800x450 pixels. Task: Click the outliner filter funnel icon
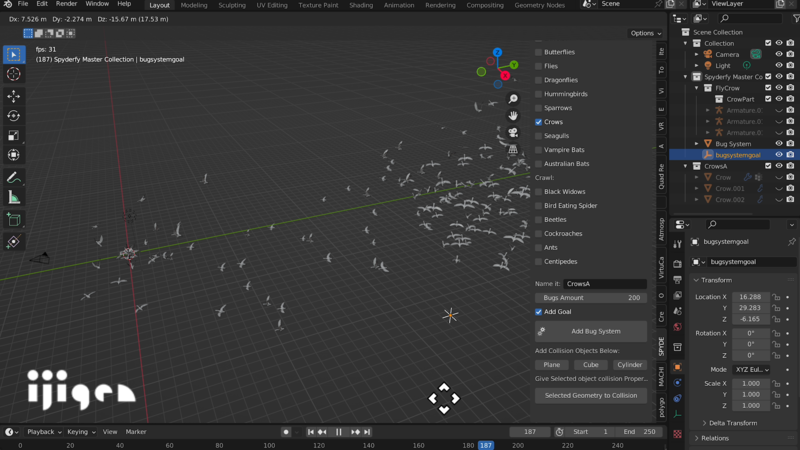tap(796, 18)
